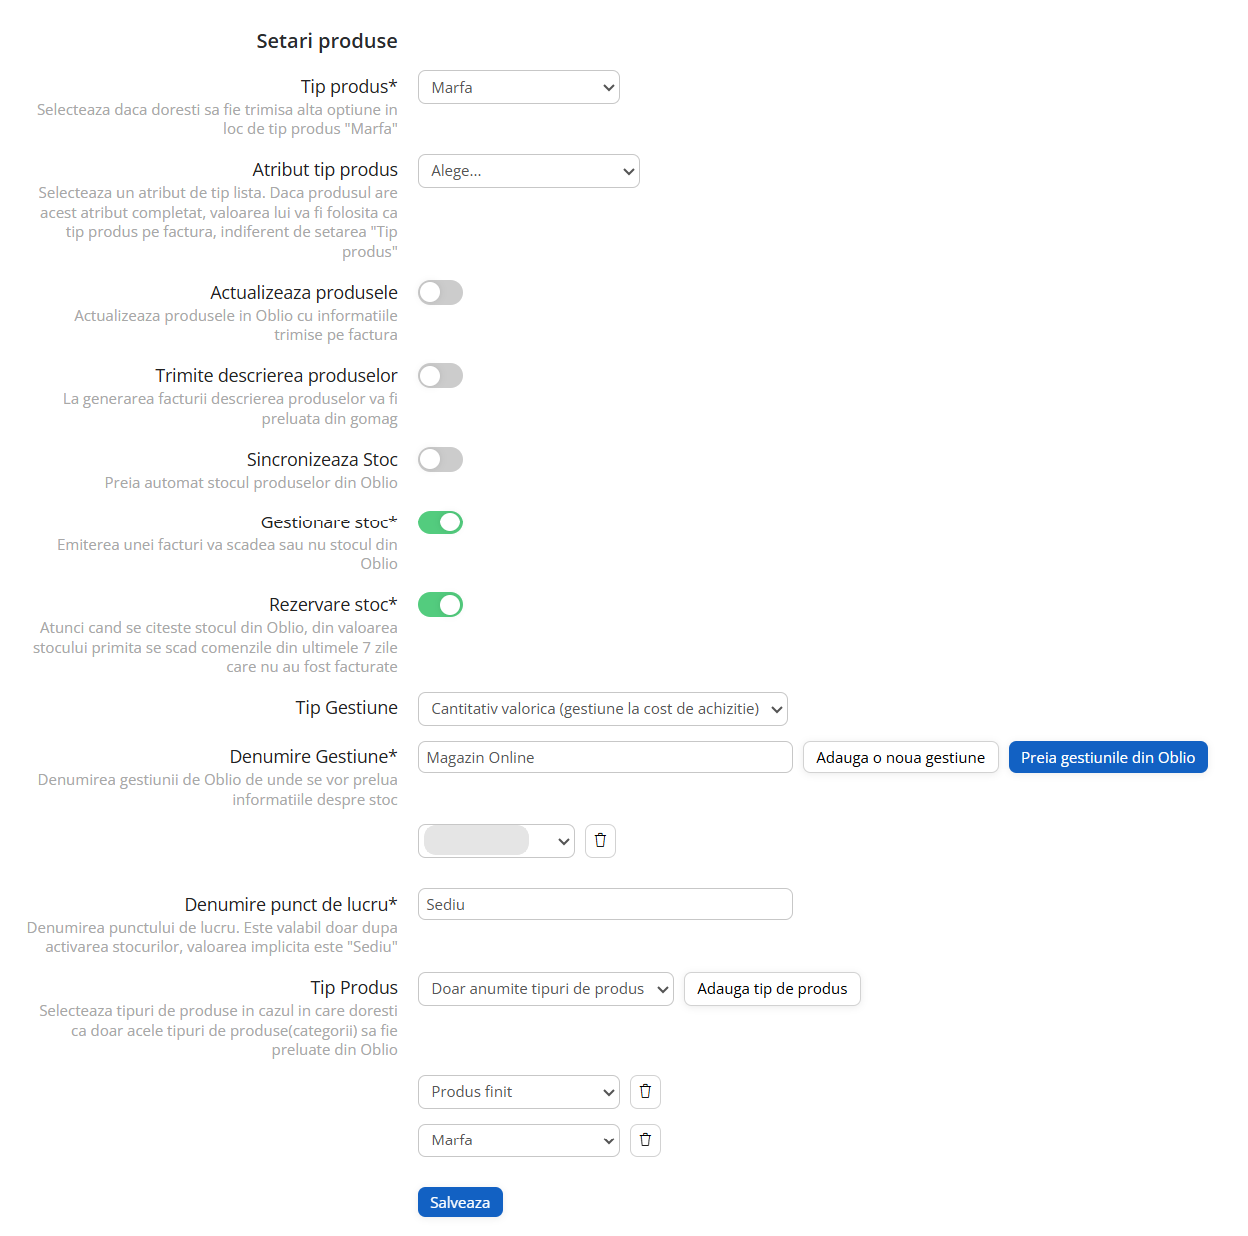Click Preia gestiunile din Oblio button
Viewport: 1248px width, 1236px height.
(1108, 757)
